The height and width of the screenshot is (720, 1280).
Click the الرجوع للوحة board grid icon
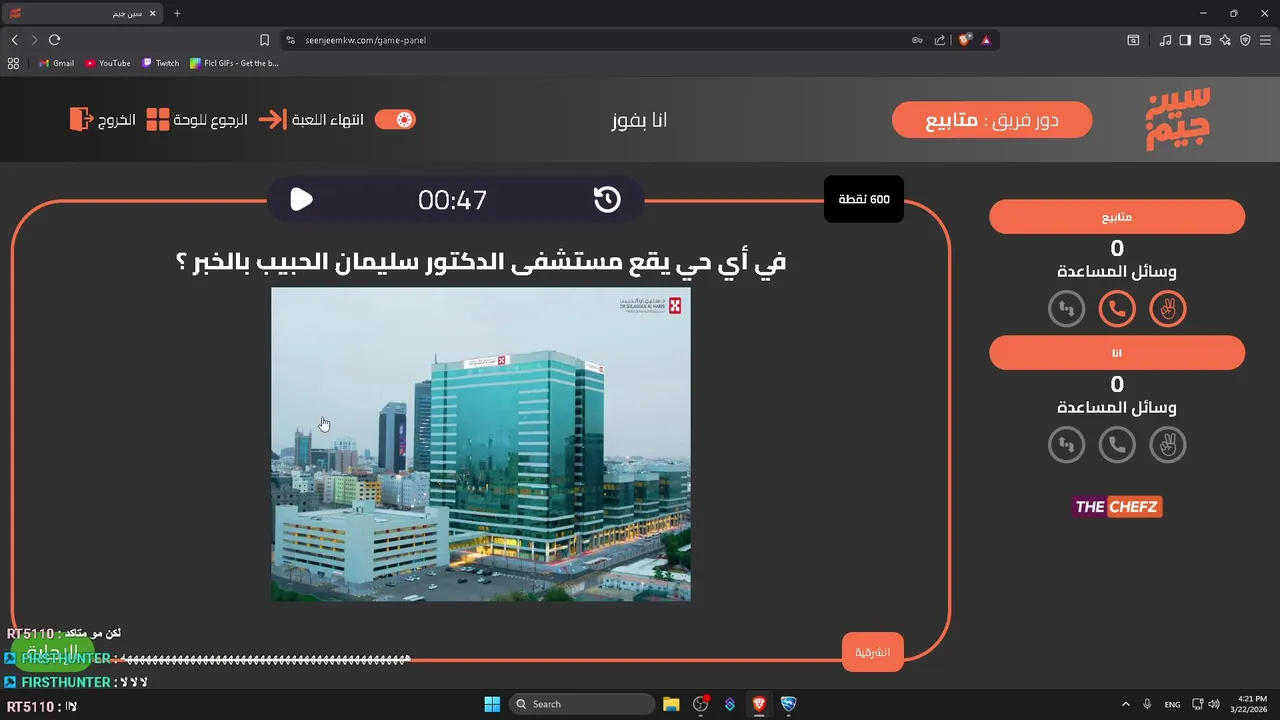(158, 119)
